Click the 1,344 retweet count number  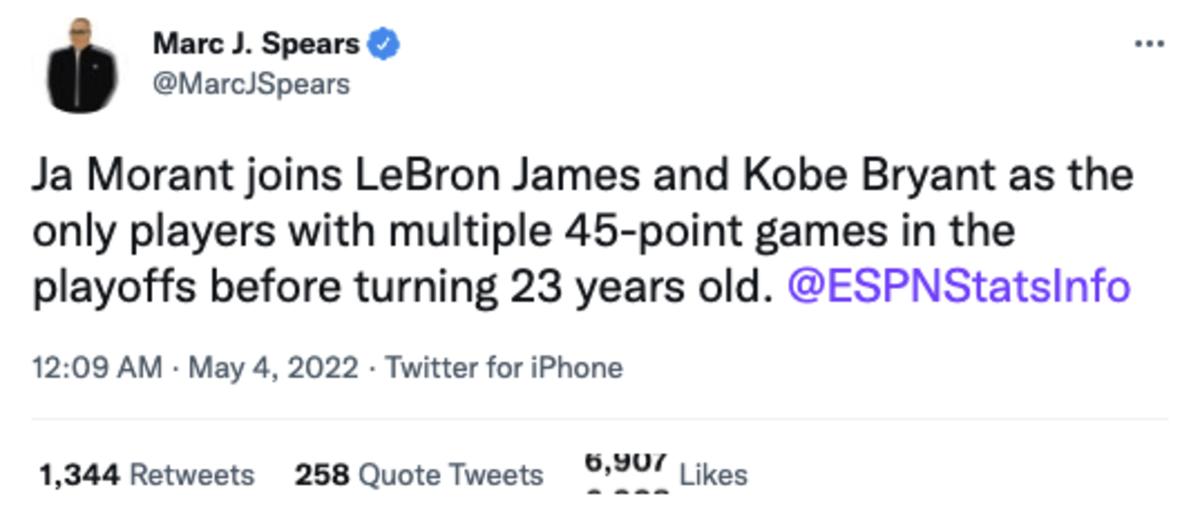(x=79, y=474)
